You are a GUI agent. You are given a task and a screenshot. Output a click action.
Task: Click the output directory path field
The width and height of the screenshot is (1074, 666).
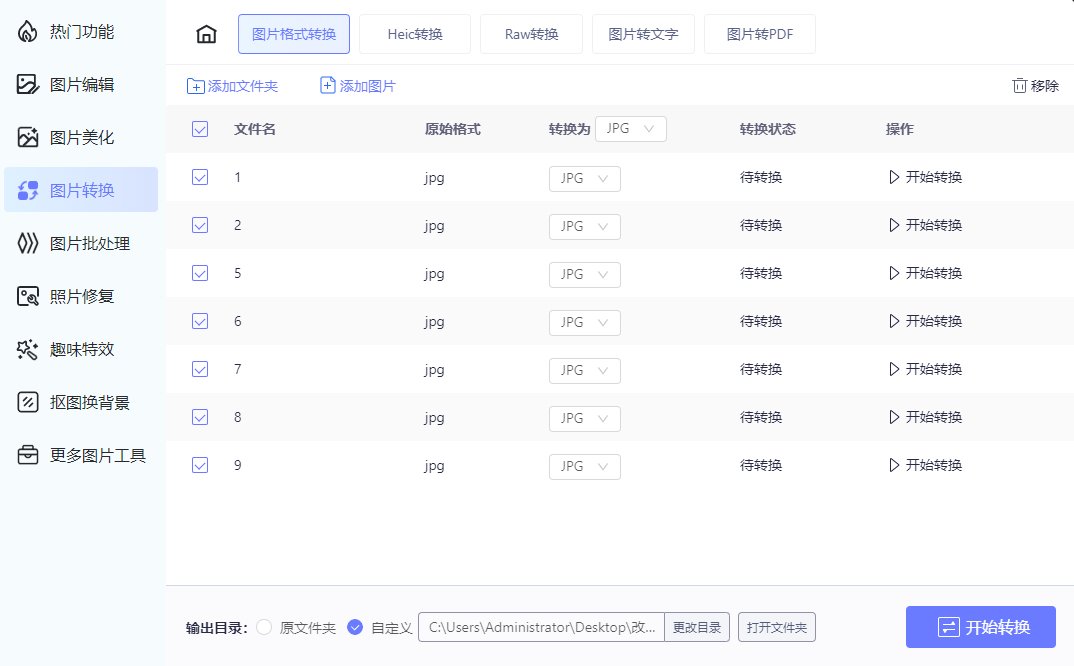[x=541, y=627]
